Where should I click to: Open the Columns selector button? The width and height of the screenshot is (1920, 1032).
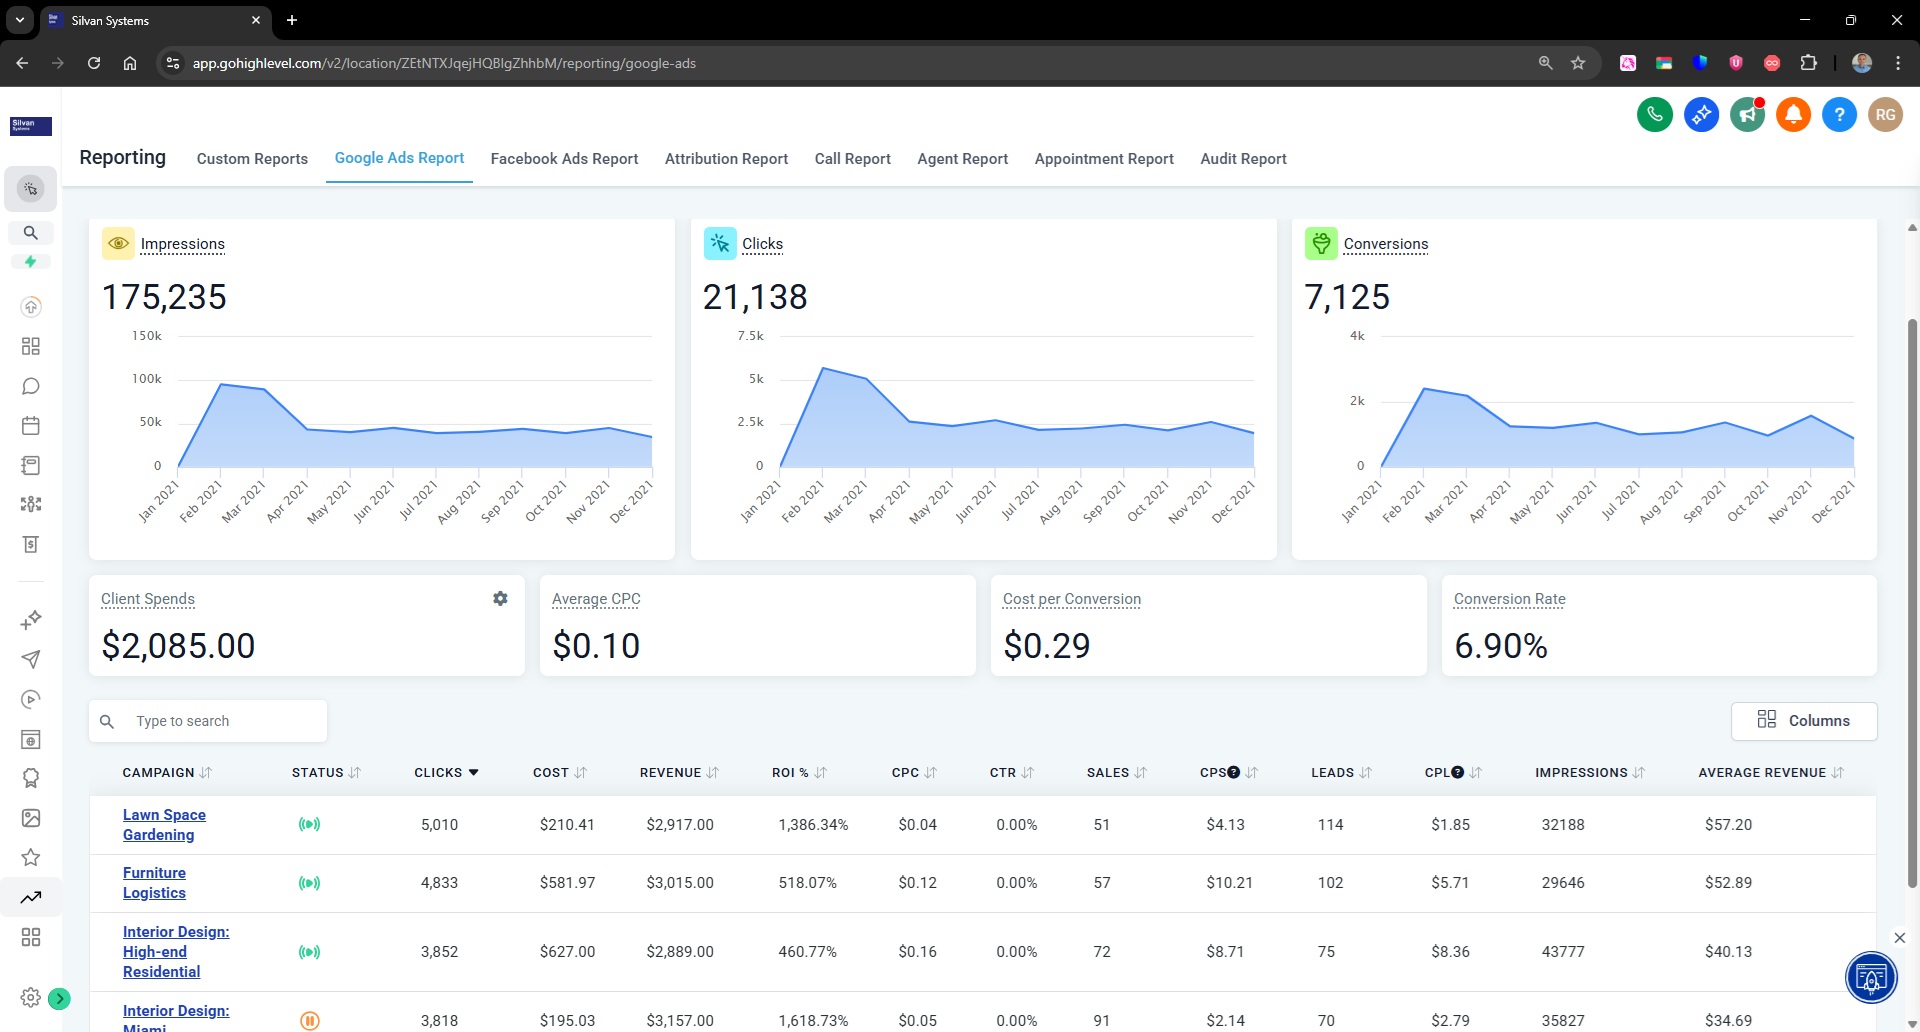1803,720
